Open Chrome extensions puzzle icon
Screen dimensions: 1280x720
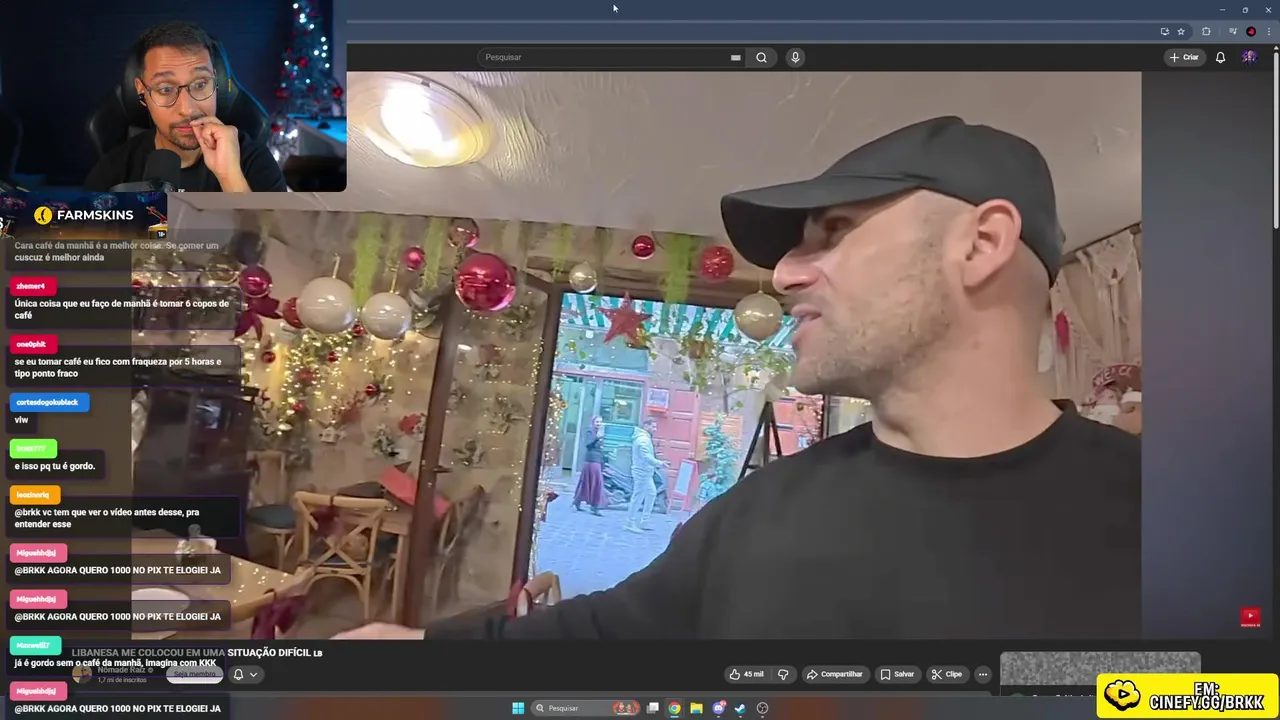[x=1206, y=31]
